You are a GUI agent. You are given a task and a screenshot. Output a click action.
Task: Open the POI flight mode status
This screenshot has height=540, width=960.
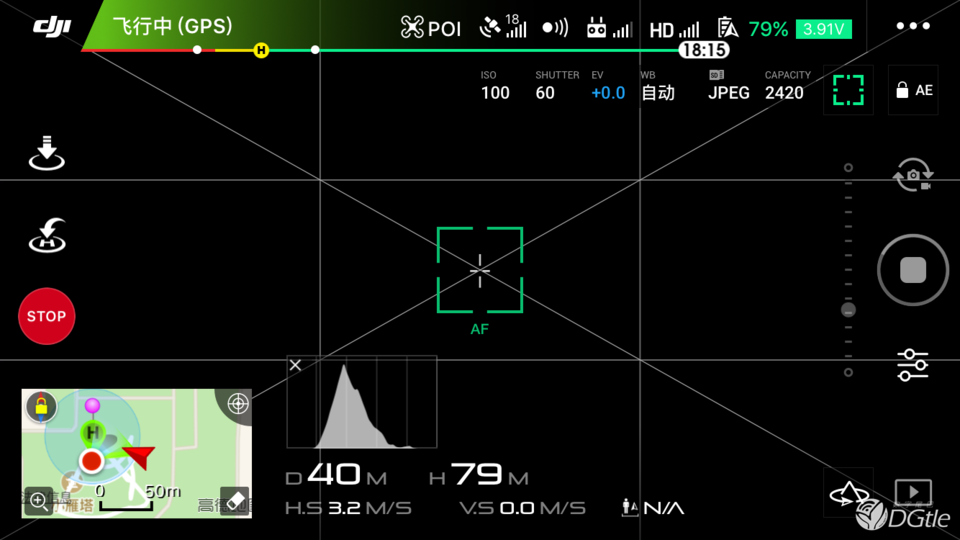point(431,28)
